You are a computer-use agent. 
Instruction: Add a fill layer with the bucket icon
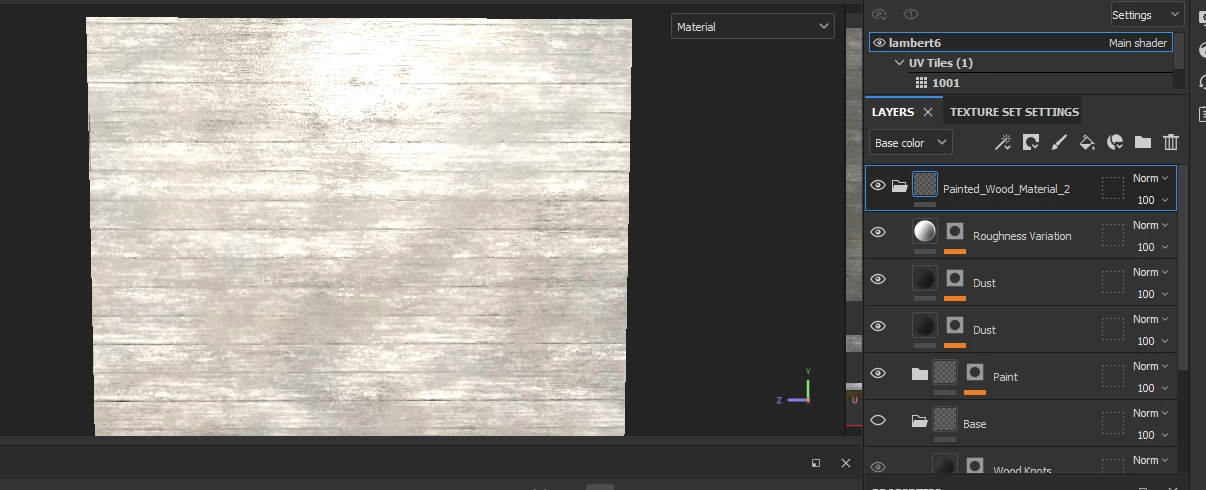1087,143
